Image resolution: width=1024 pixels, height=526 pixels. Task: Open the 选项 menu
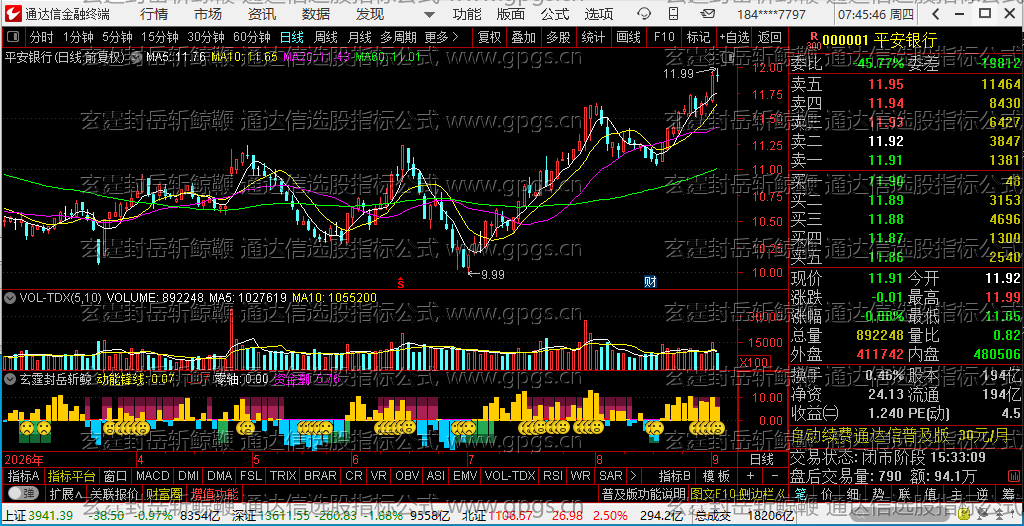599,14
